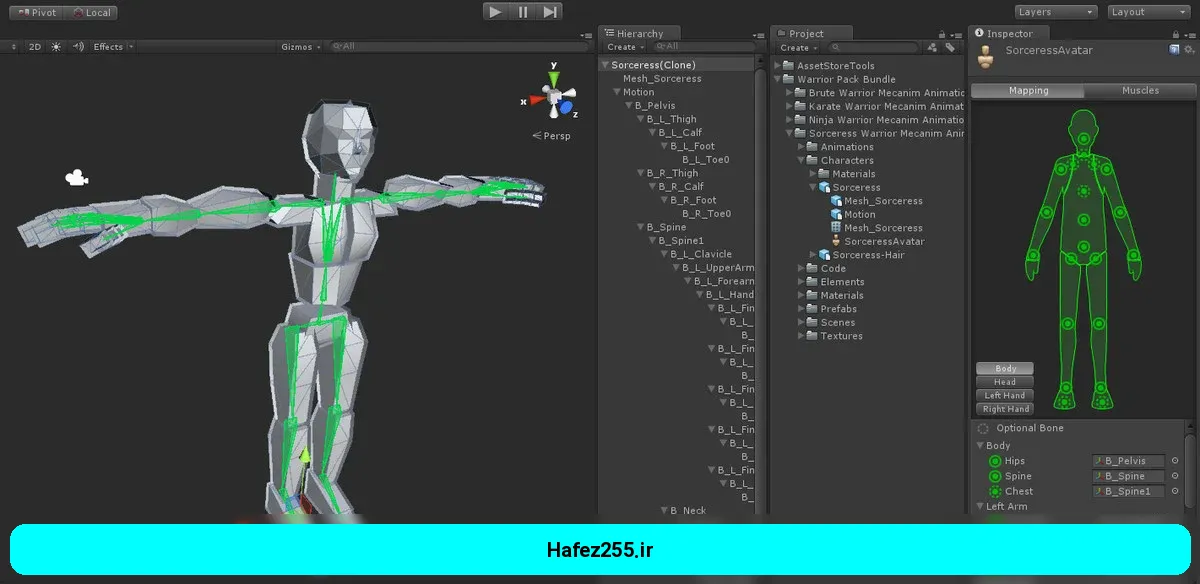The width and height of the screenshot is (1200, 584).
Task: Expand the AssetStoreTools folder
Action: pyautogui.click(x=779, y=66)
